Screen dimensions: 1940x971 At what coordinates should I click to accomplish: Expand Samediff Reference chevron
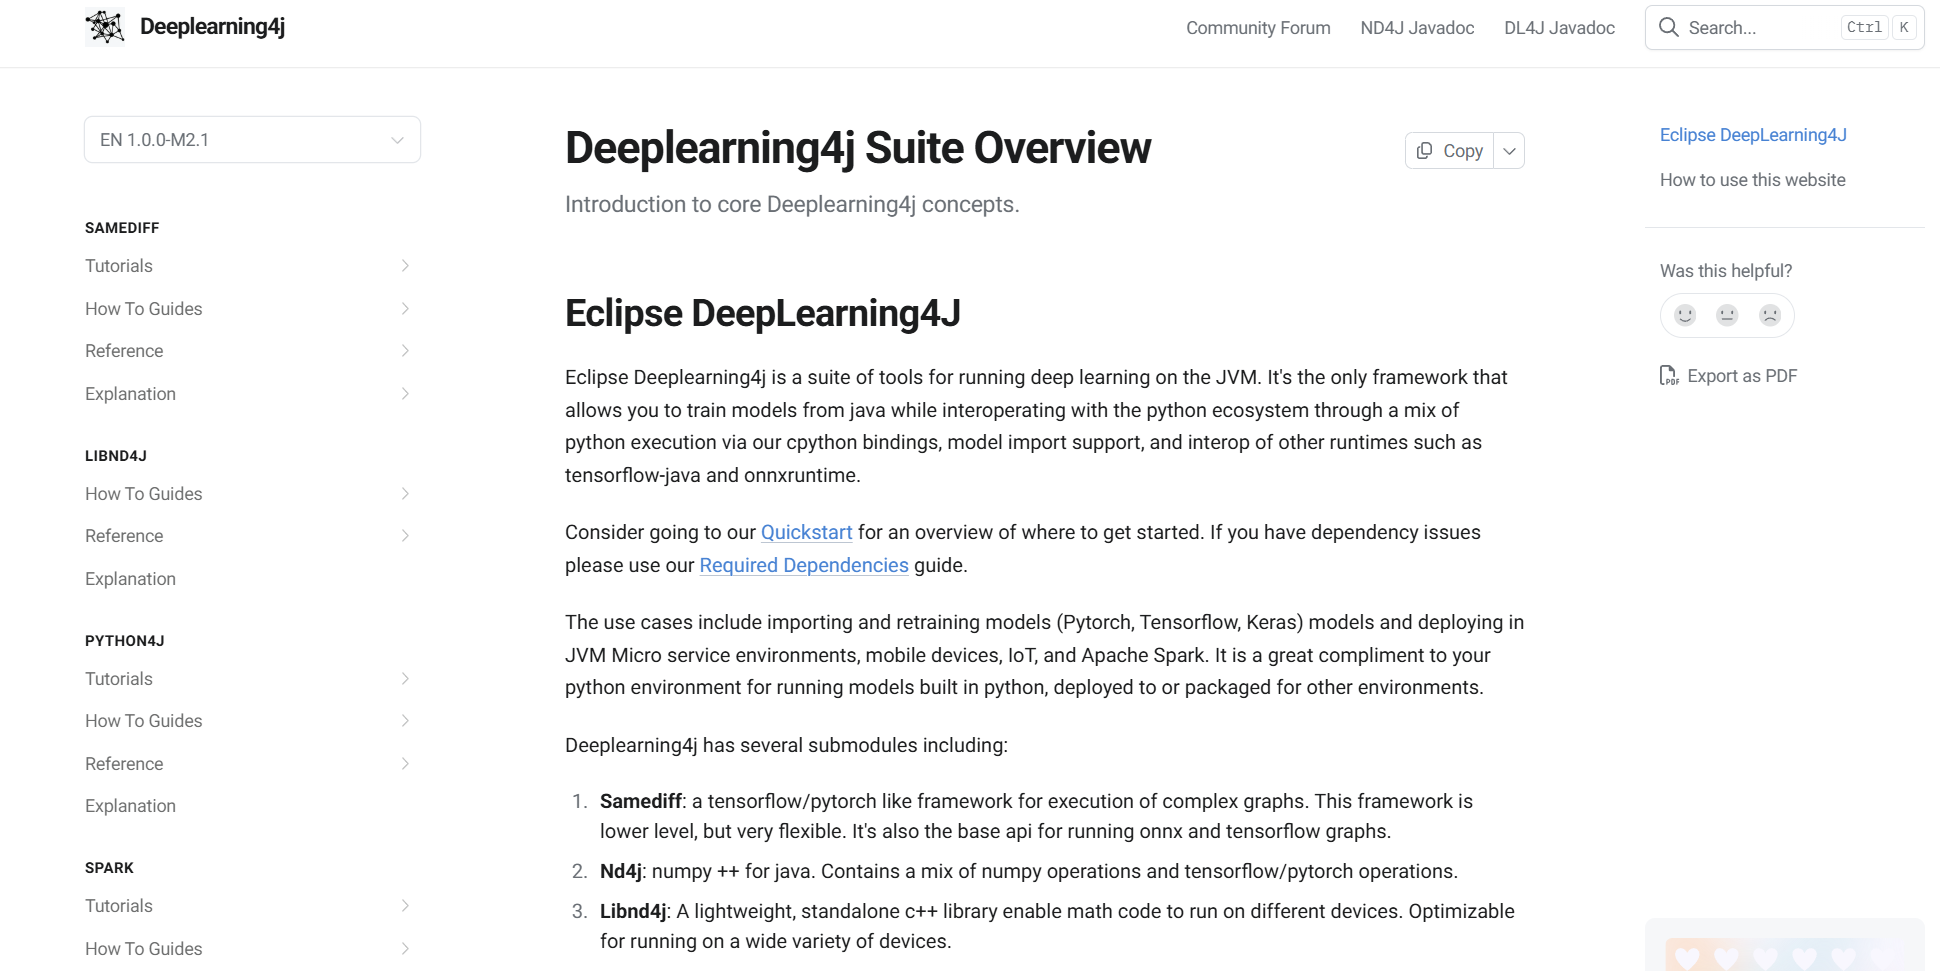[405, 351]
